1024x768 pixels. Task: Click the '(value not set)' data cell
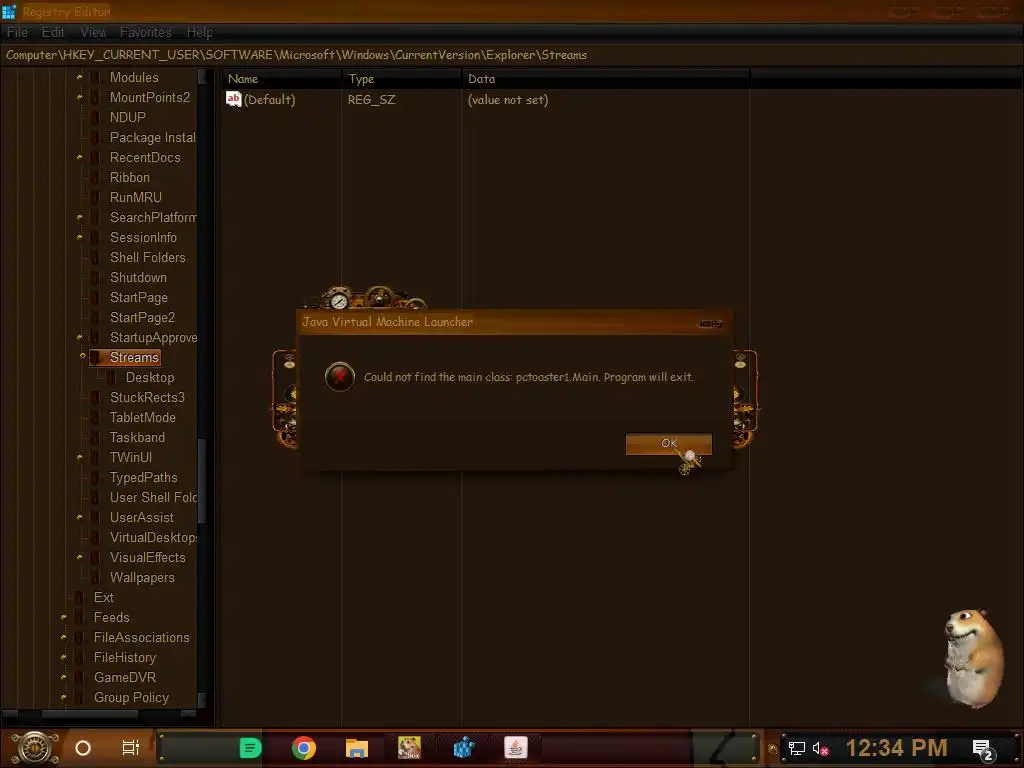click(x=507, y=100)
